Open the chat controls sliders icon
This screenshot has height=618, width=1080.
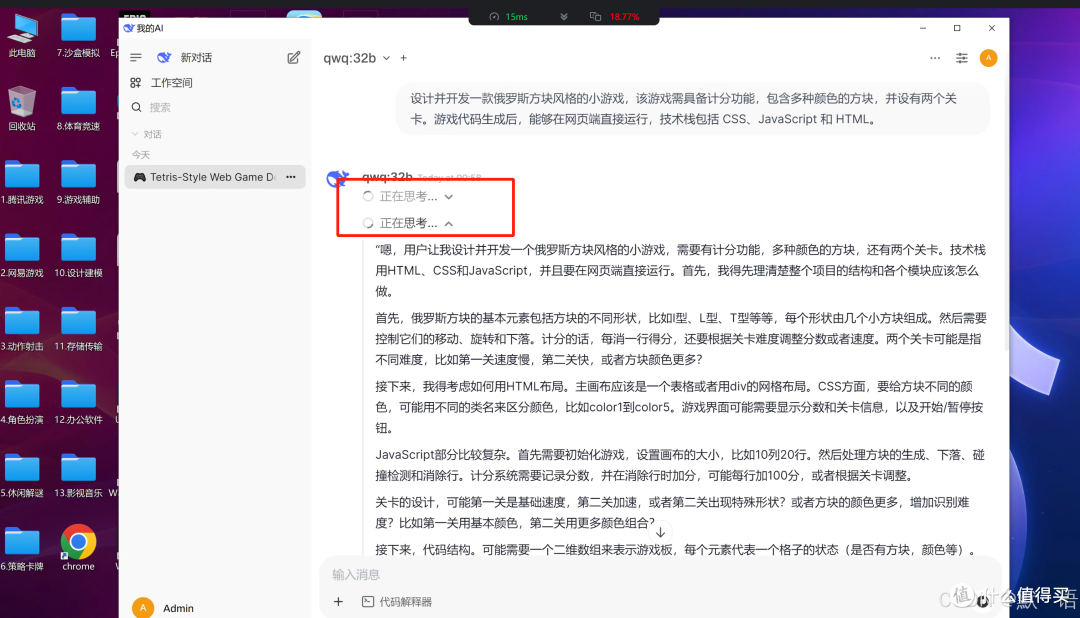point(962,58)
